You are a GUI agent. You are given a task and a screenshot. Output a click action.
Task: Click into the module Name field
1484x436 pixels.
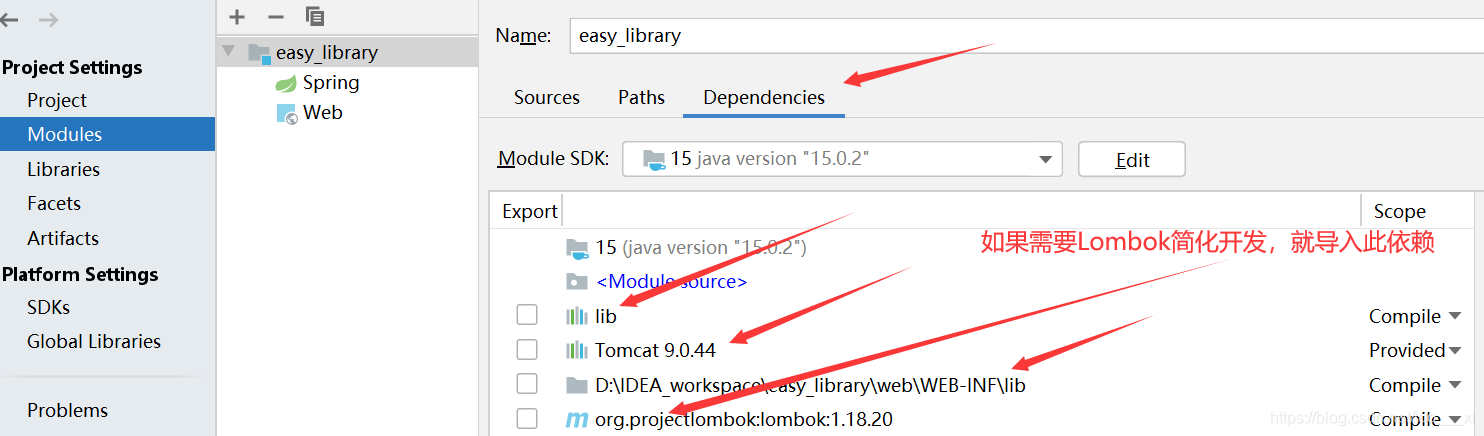point(1026,35)
